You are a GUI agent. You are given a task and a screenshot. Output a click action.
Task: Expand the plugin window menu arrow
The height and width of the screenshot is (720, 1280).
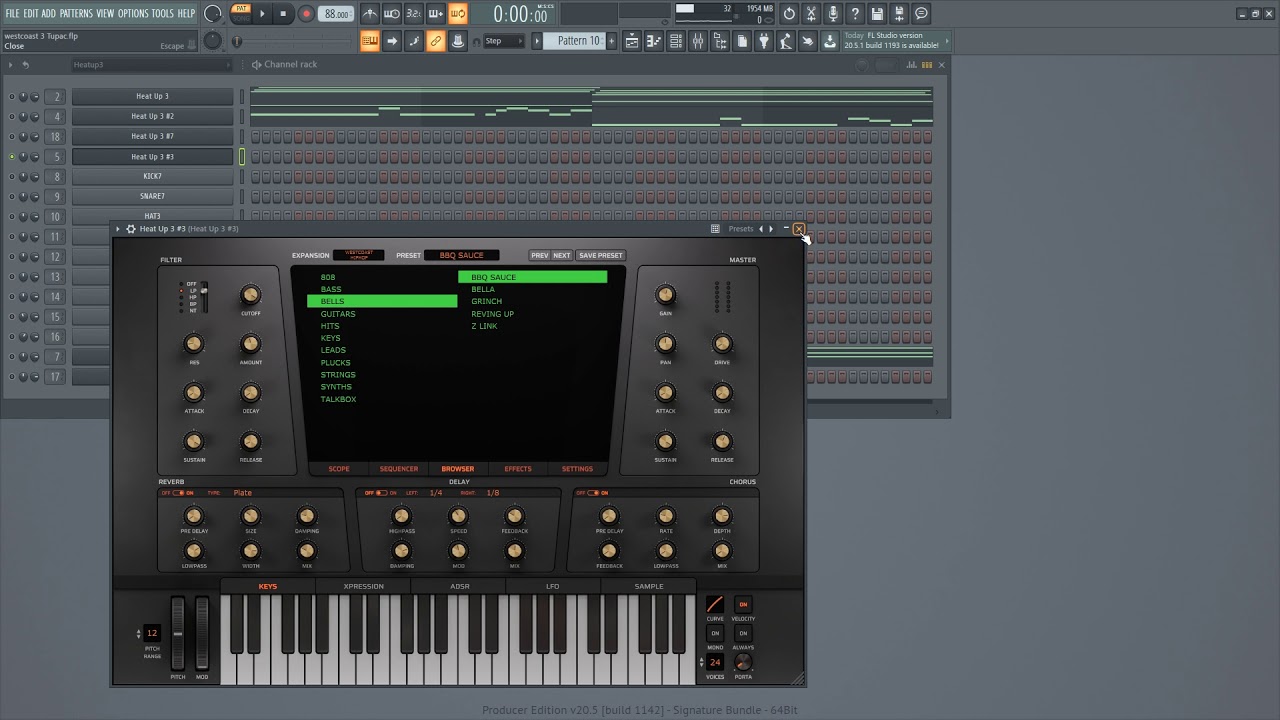click(118, 229)
